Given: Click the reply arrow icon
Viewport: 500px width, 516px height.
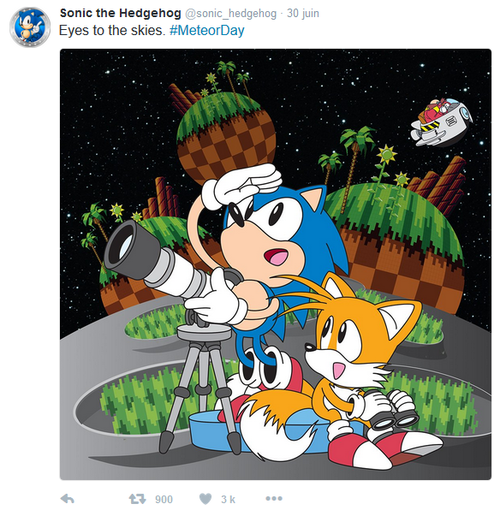Looking at the screenshot, I should click(67, 499).
